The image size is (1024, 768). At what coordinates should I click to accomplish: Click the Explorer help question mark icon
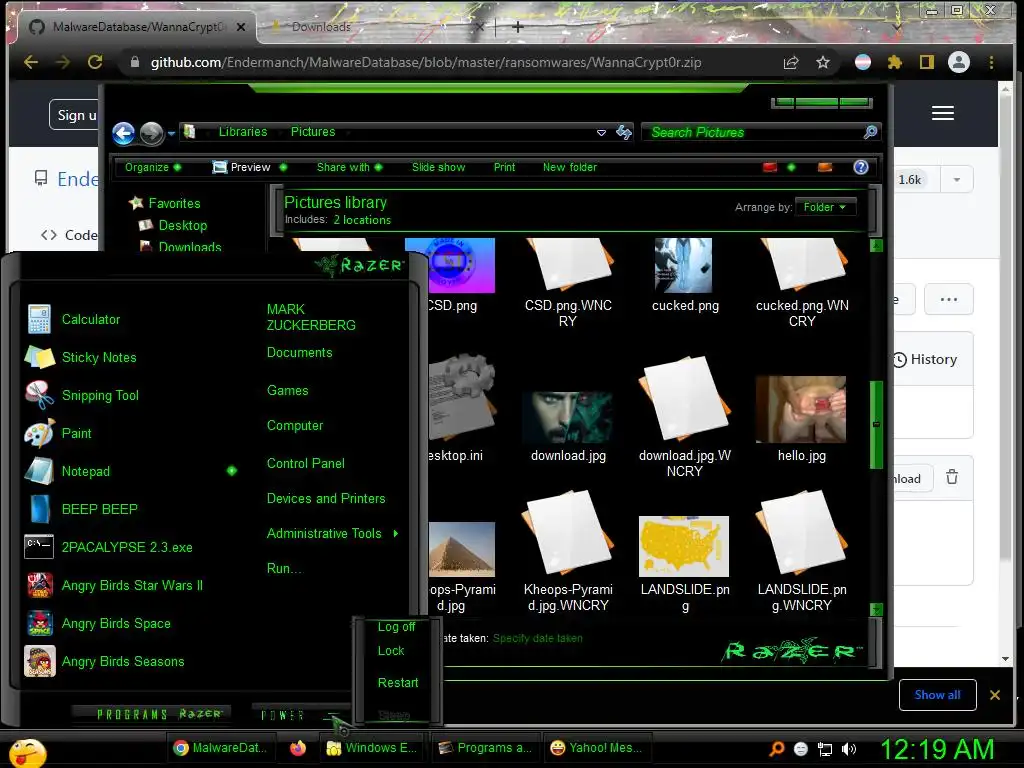tap(861, 167)
